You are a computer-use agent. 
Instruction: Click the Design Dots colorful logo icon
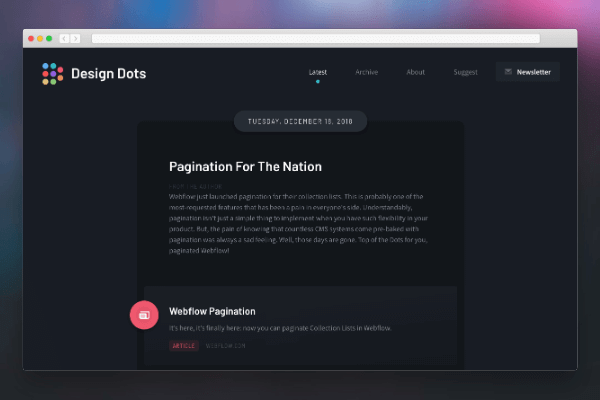coord(52,73)
